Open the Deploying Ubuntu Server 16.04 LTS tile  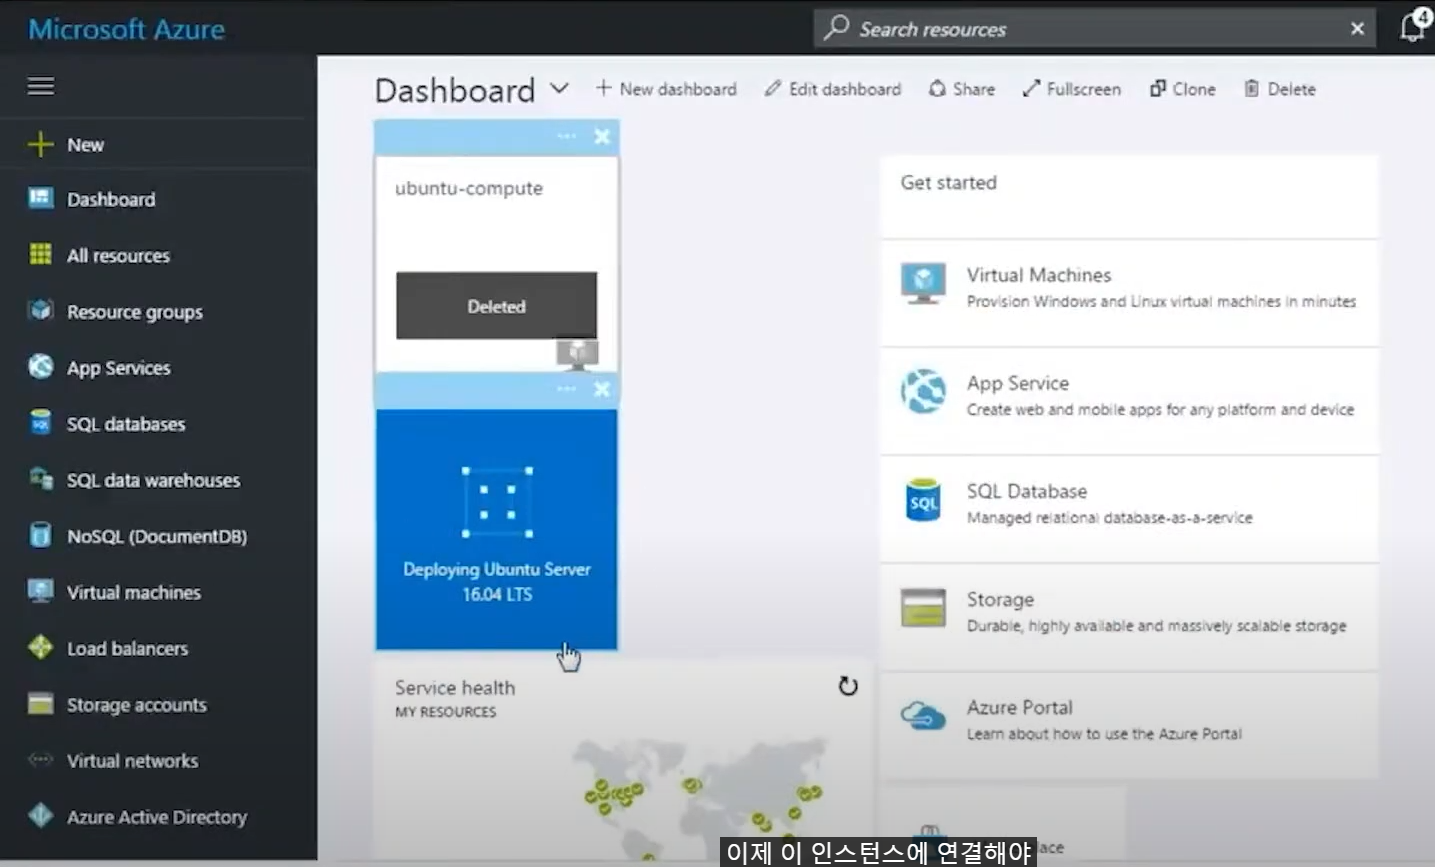coord(496,529)
